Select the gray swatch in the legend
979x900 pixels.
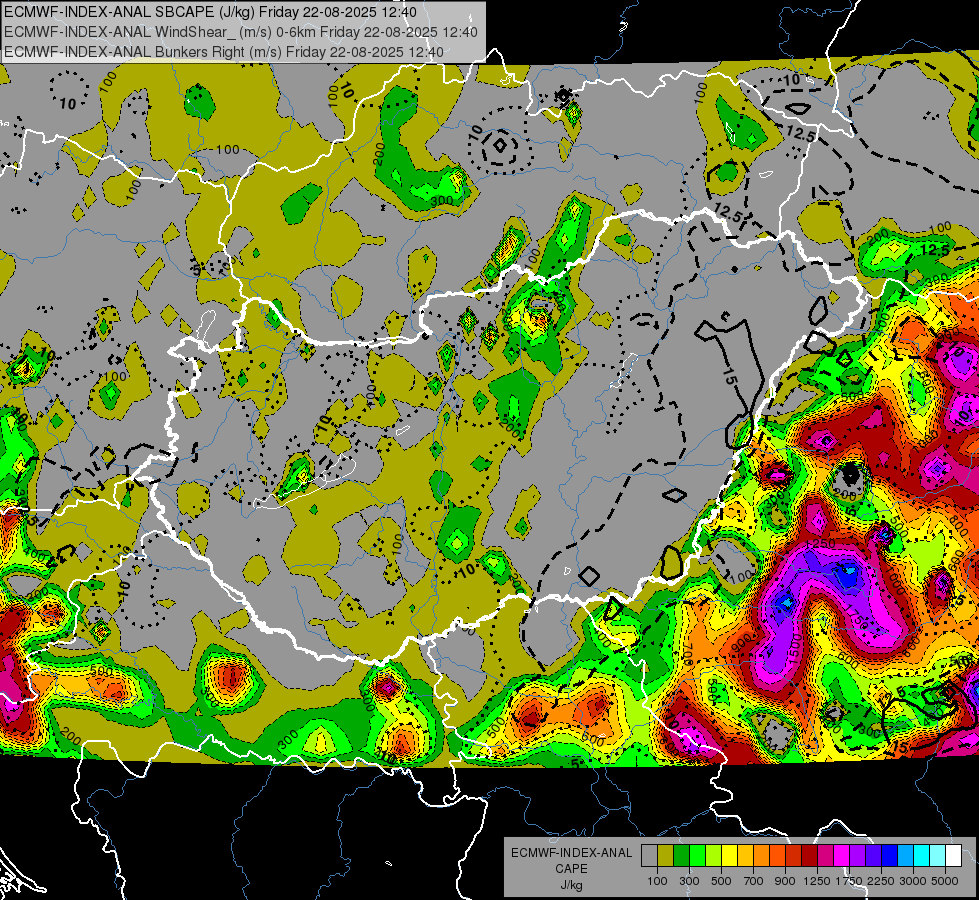[649, 855]
